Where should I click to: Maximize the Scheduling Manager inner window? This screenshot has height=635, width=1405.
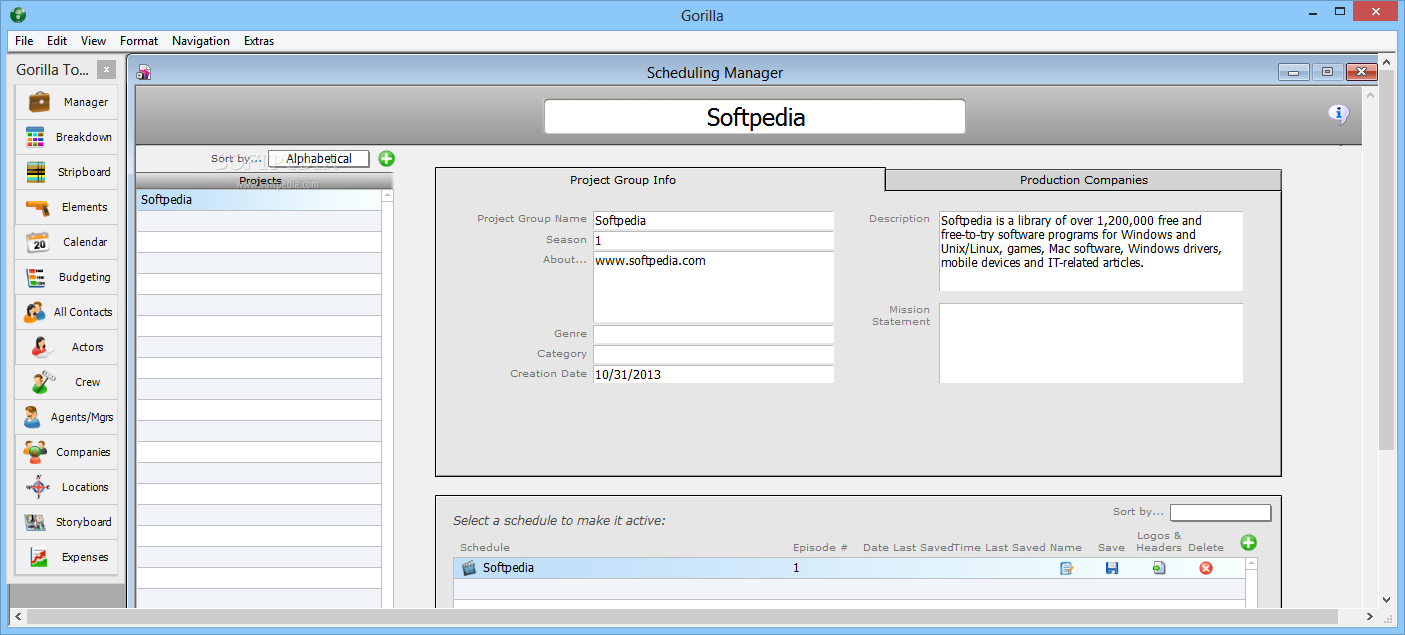[x=1327, y=72]
